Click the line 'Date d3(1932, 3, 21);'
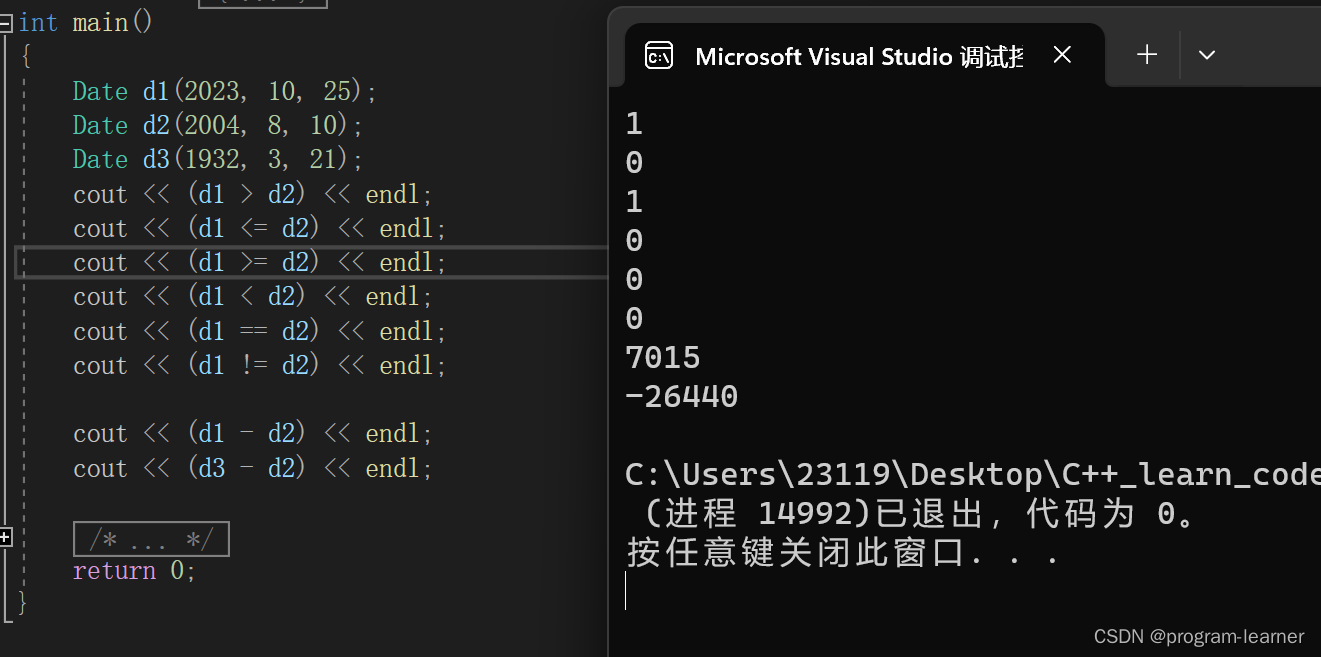Image resolution: width=1321 pixels, height=657 pixels. (218, 159)
